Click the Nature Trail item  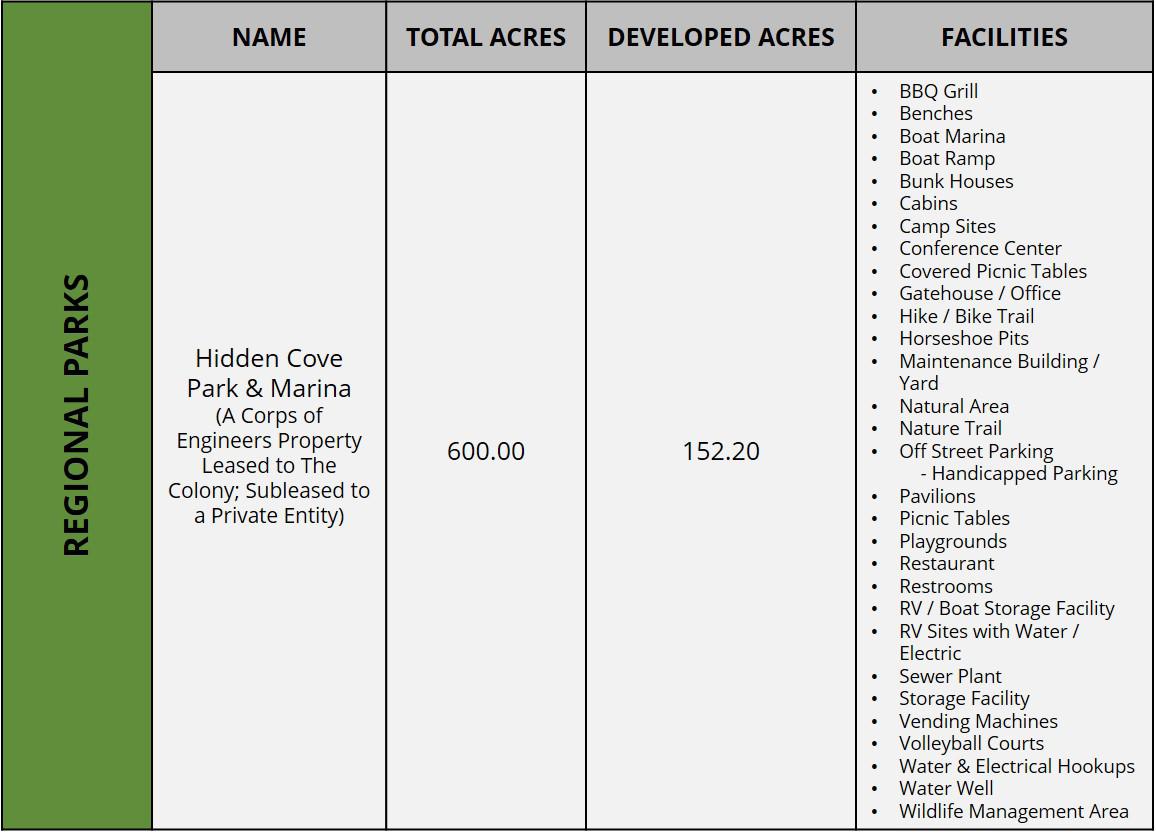(x=950, y=428)
